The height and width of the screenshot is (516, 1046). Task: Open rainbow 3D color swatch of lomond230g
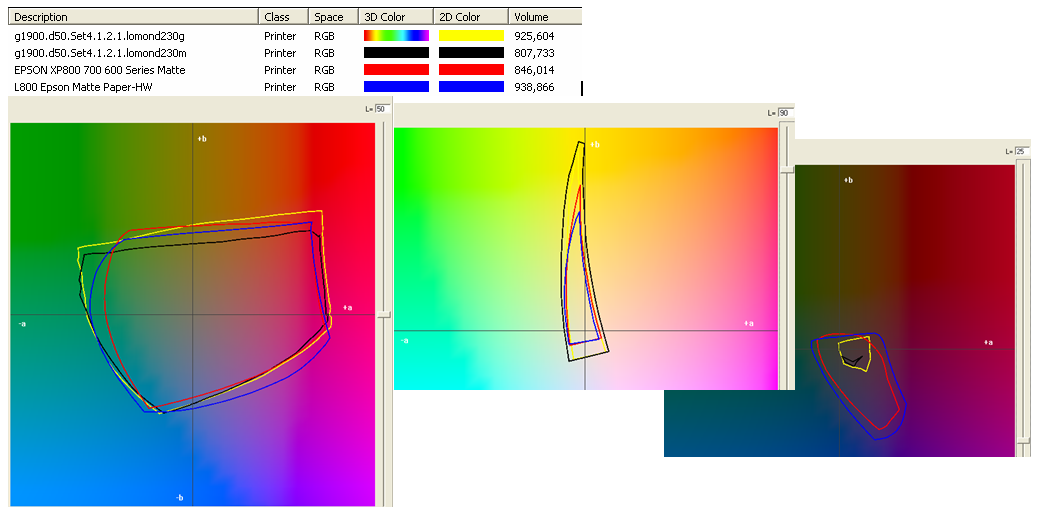point(396,36)
